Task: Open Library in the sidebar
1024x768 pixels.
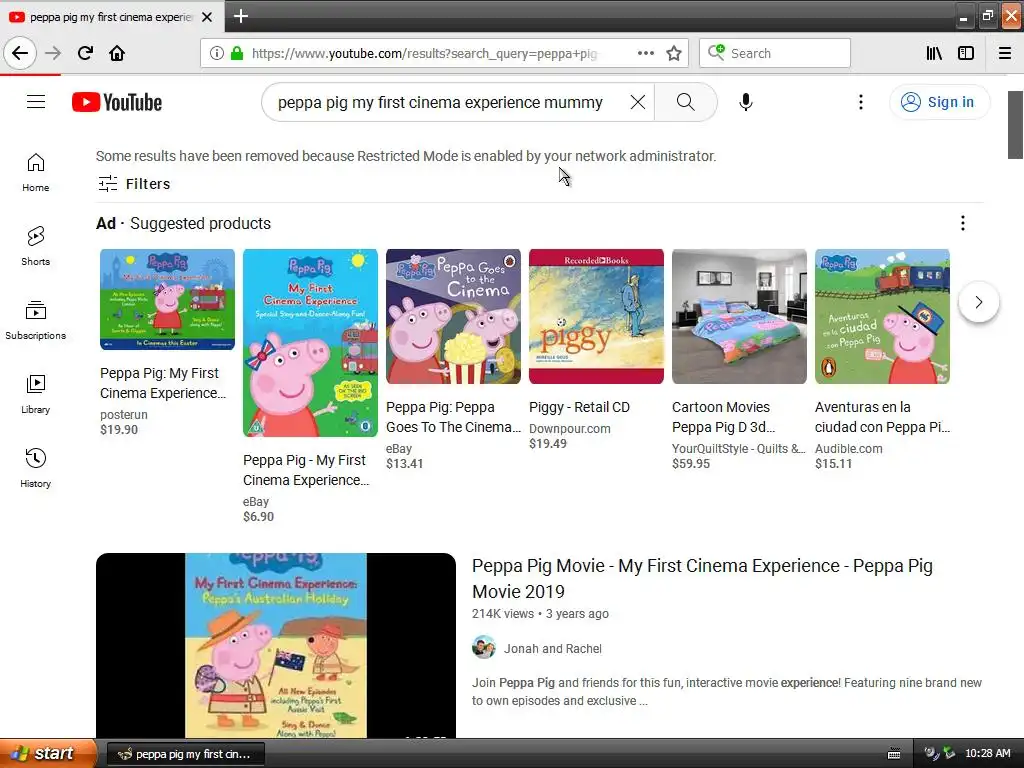Action: coord(35,394)
